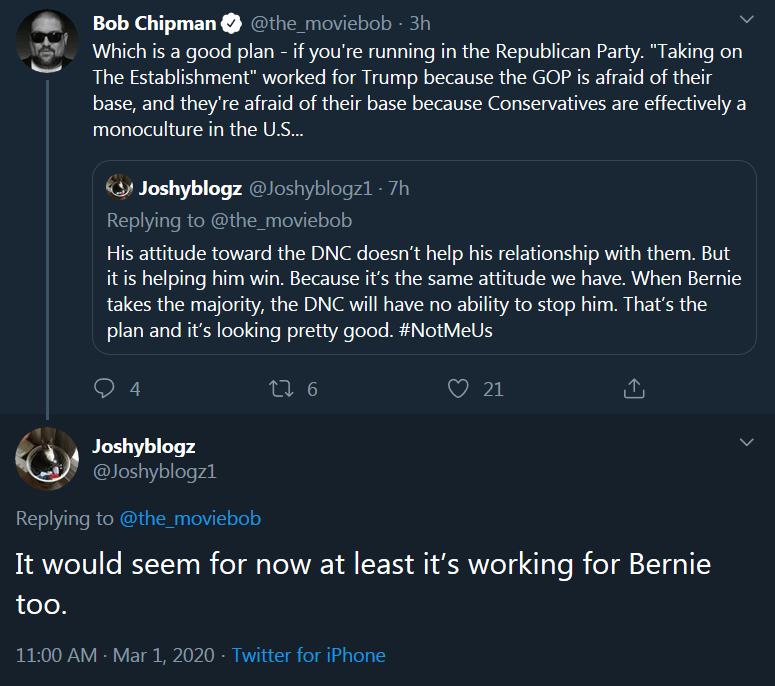
Task: Click the @Joshyblogz1 handle below the name
Action: coord(155,472)
